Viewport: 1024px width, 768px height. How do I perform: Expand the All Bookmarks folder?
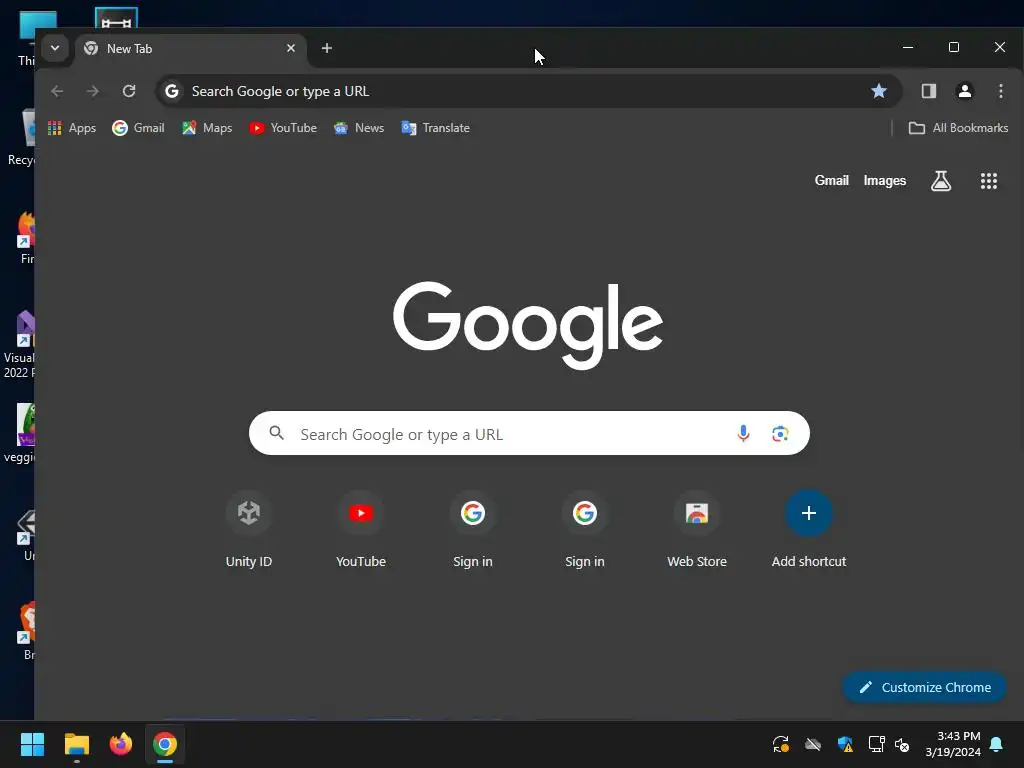coord(958,128)
